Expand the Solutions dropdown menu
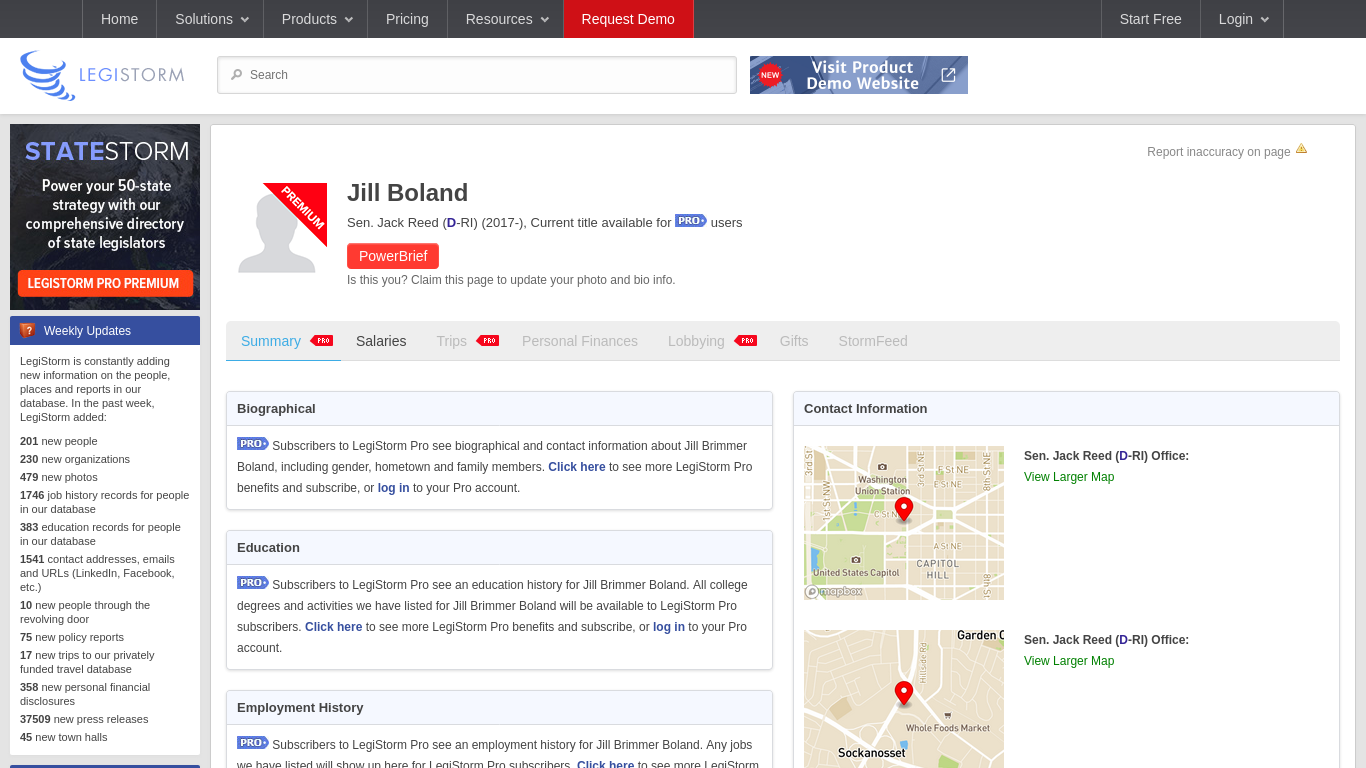 coord(210,19)
